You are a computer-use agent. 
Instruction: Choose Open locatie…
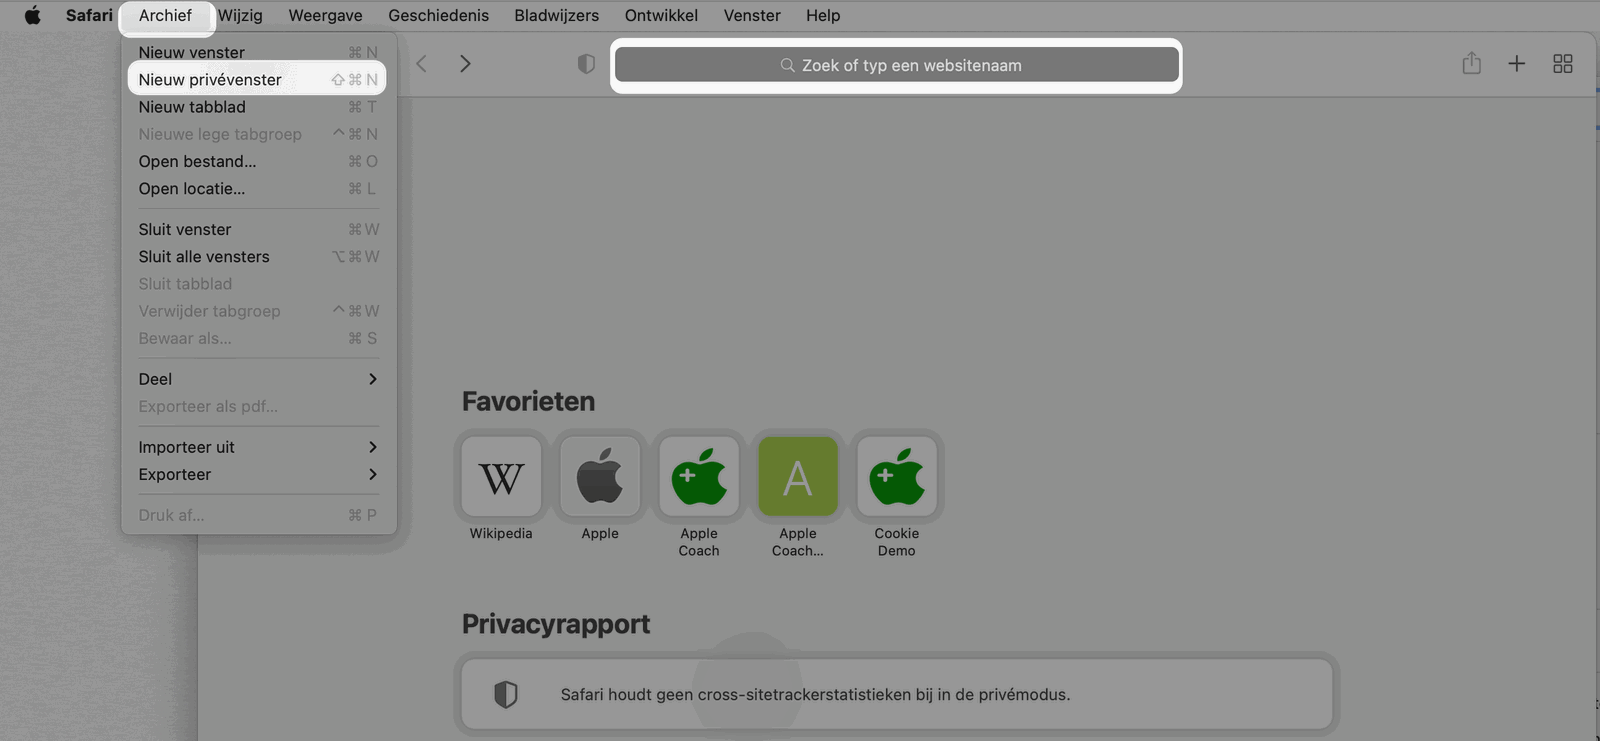click(258, 188)
